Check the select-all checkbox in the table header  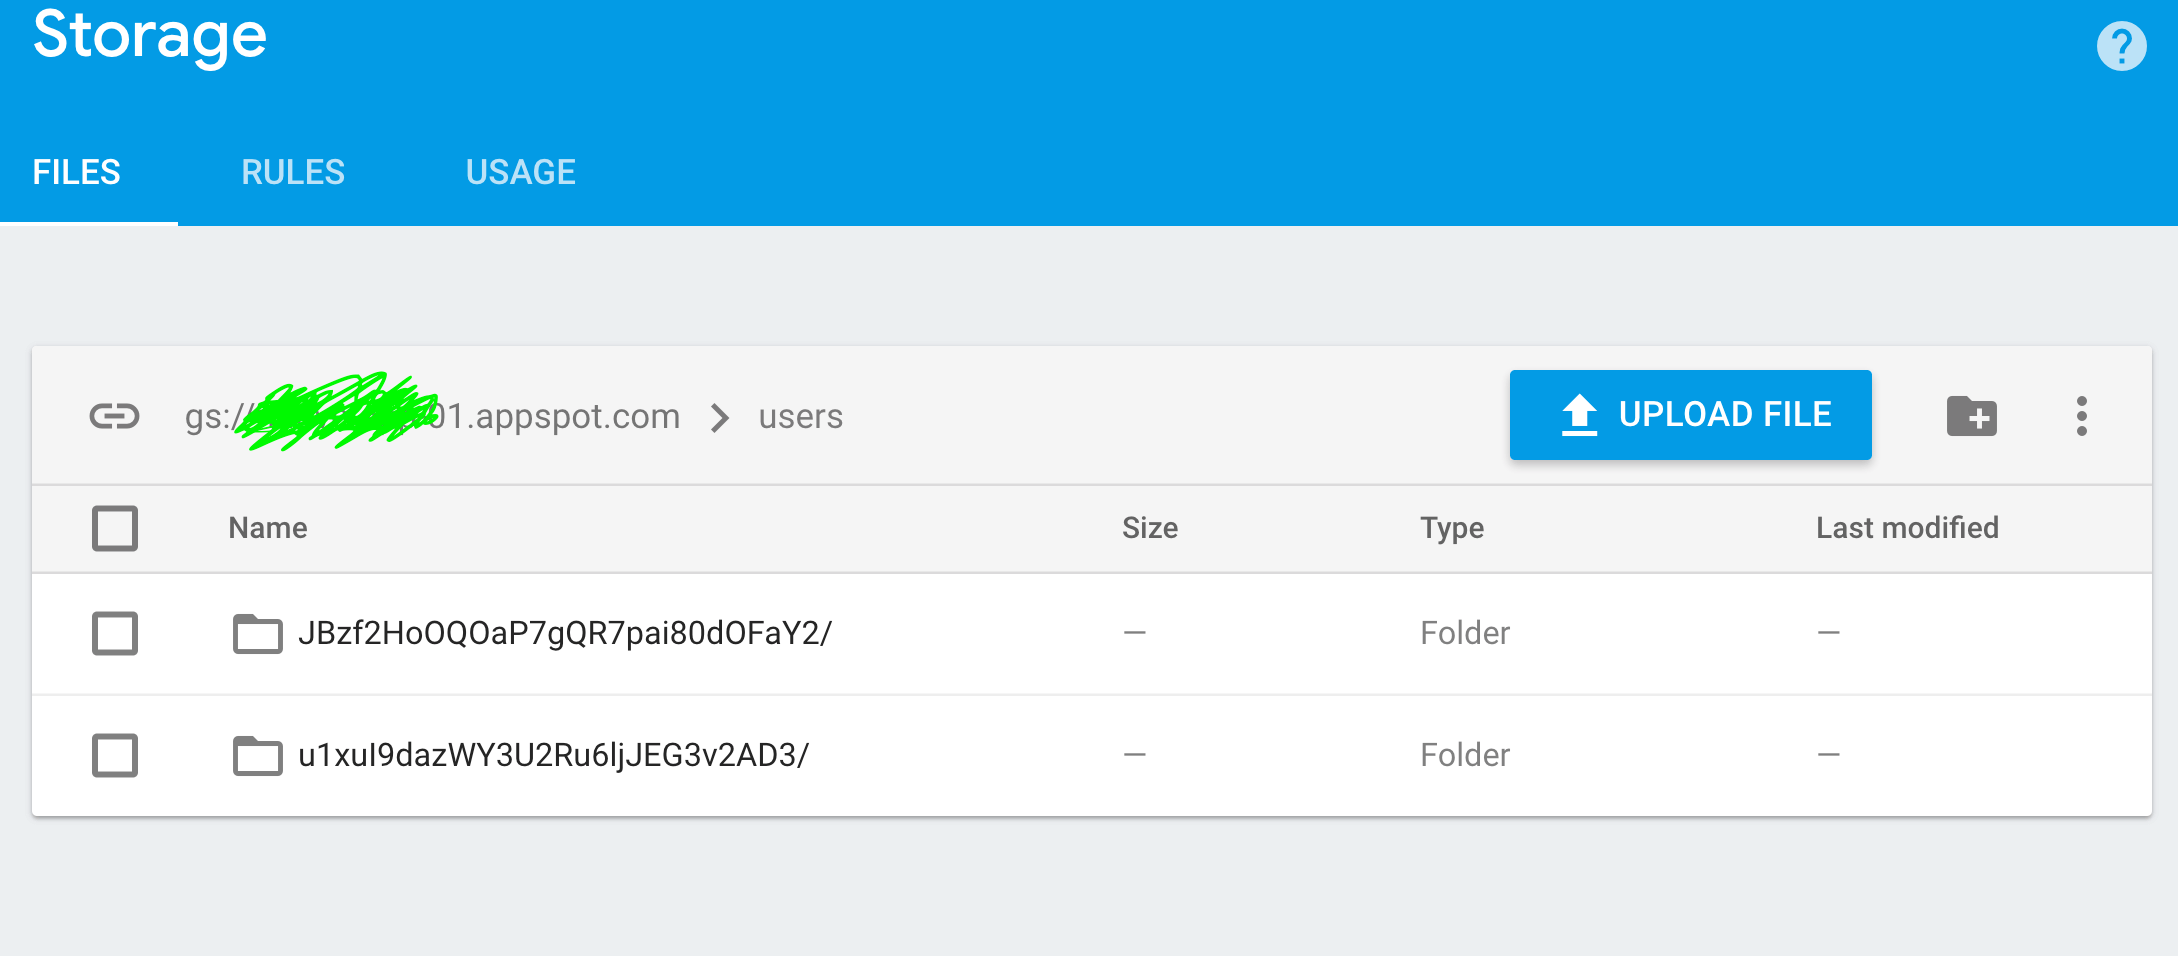click(115, 528)
